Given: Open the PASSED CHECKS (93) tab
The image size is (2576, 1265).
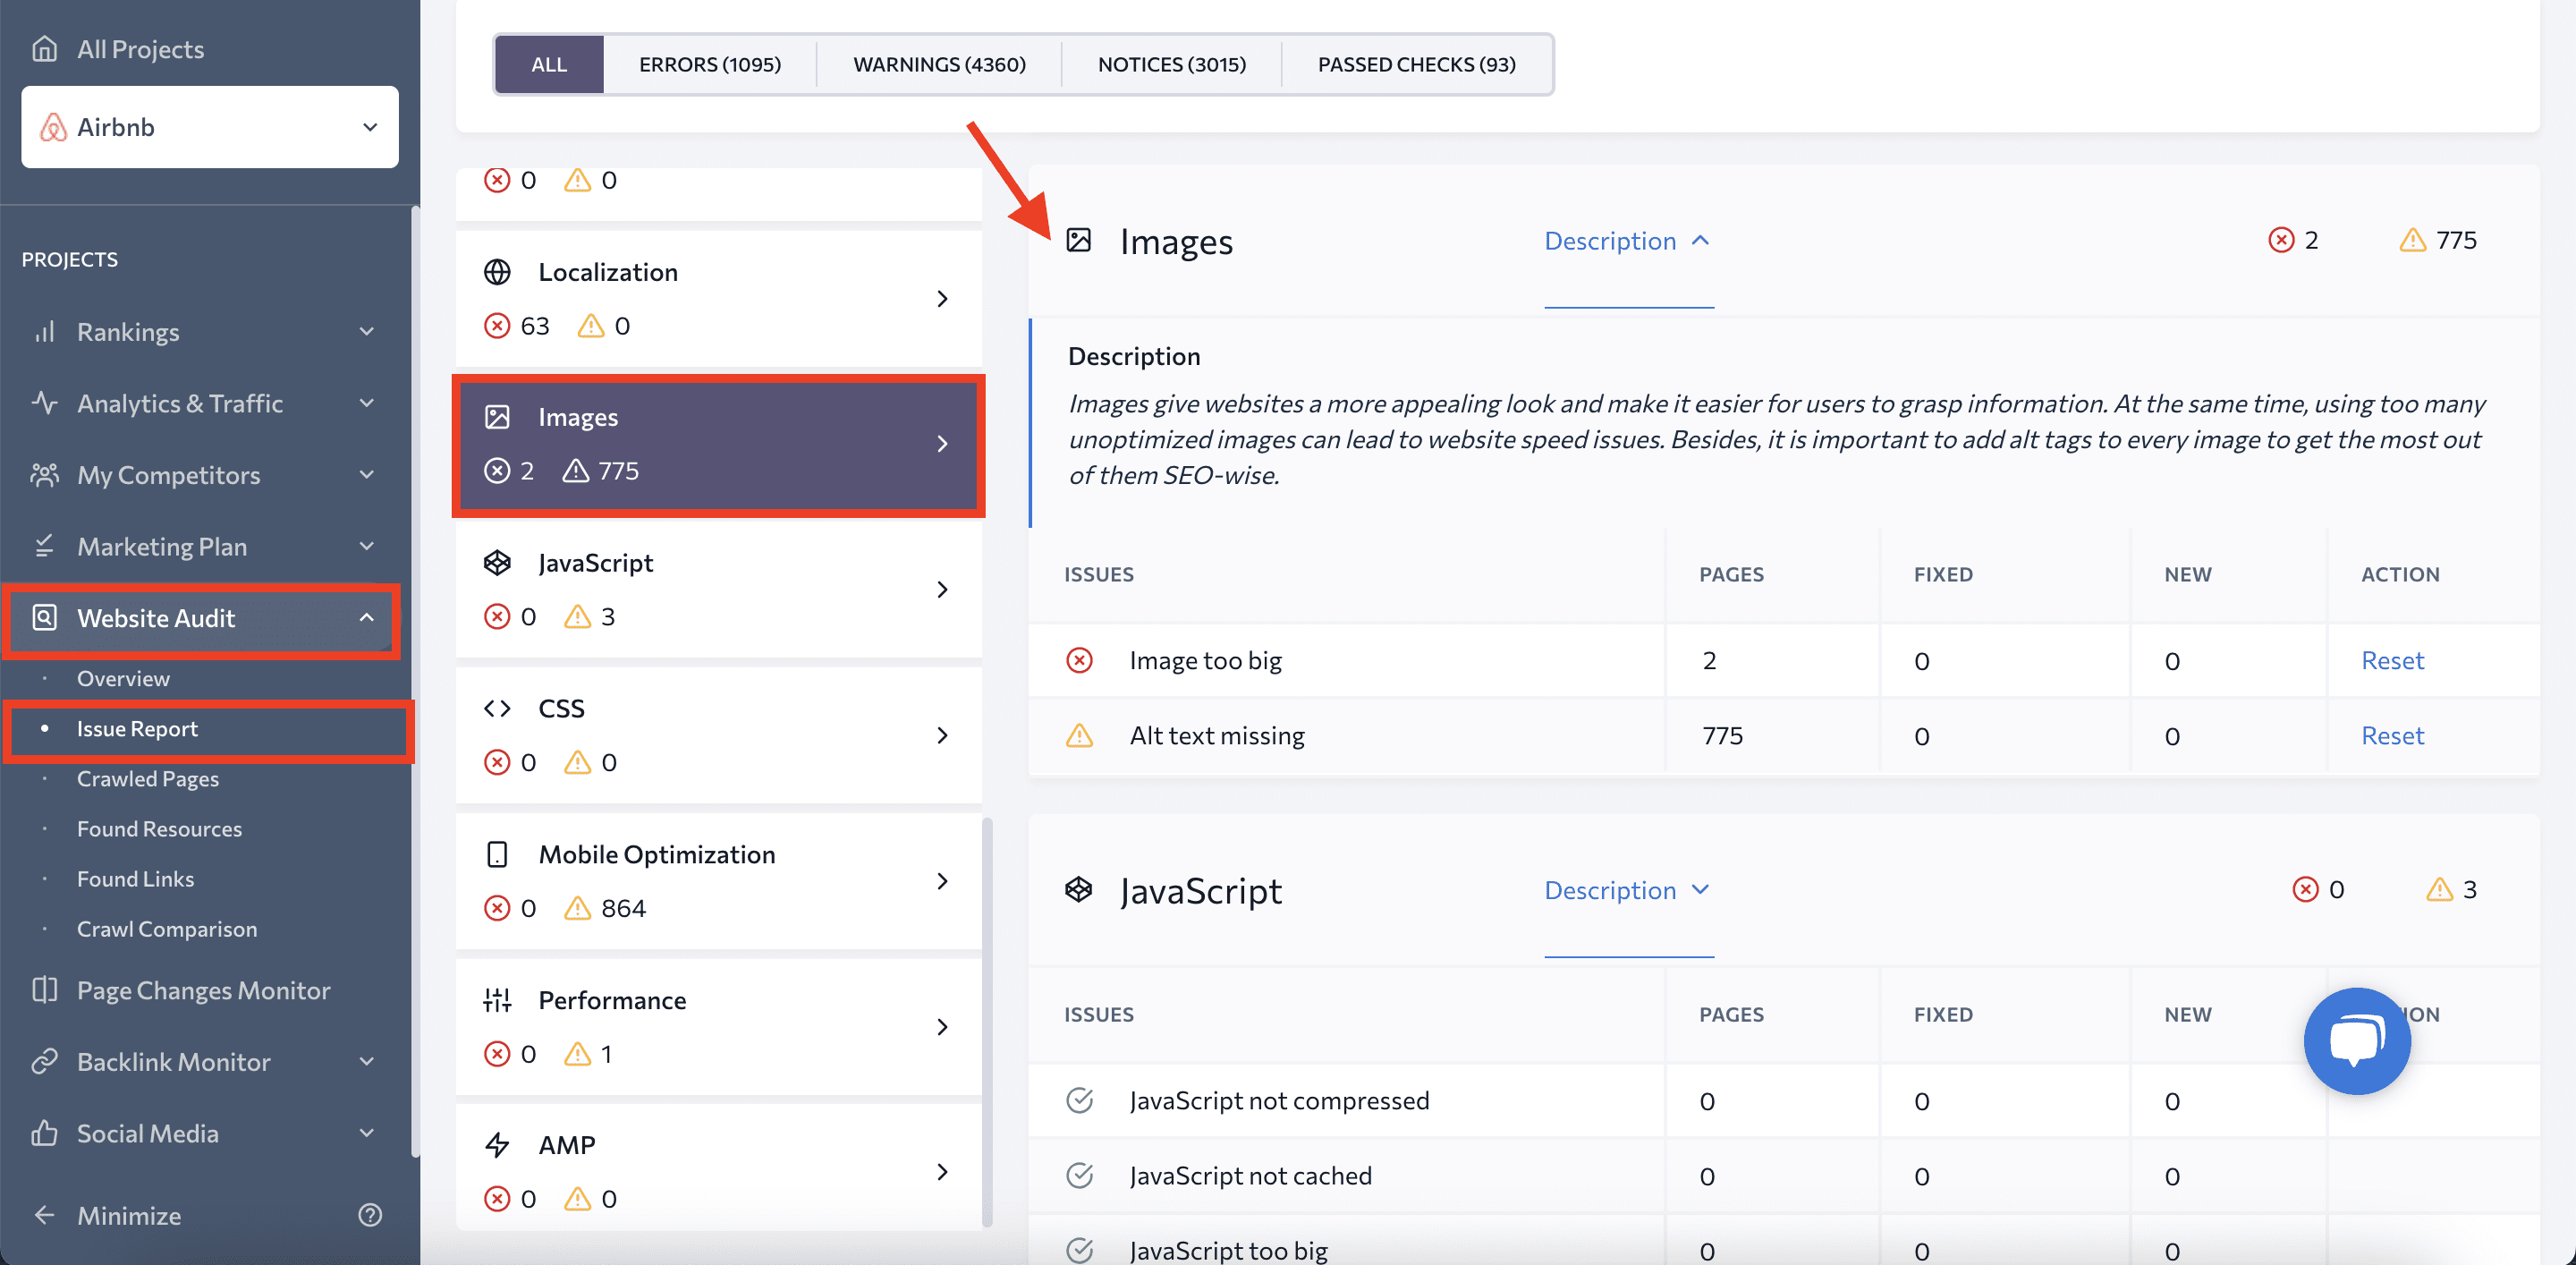Looking at the screenshot, I should [1416, 64].
